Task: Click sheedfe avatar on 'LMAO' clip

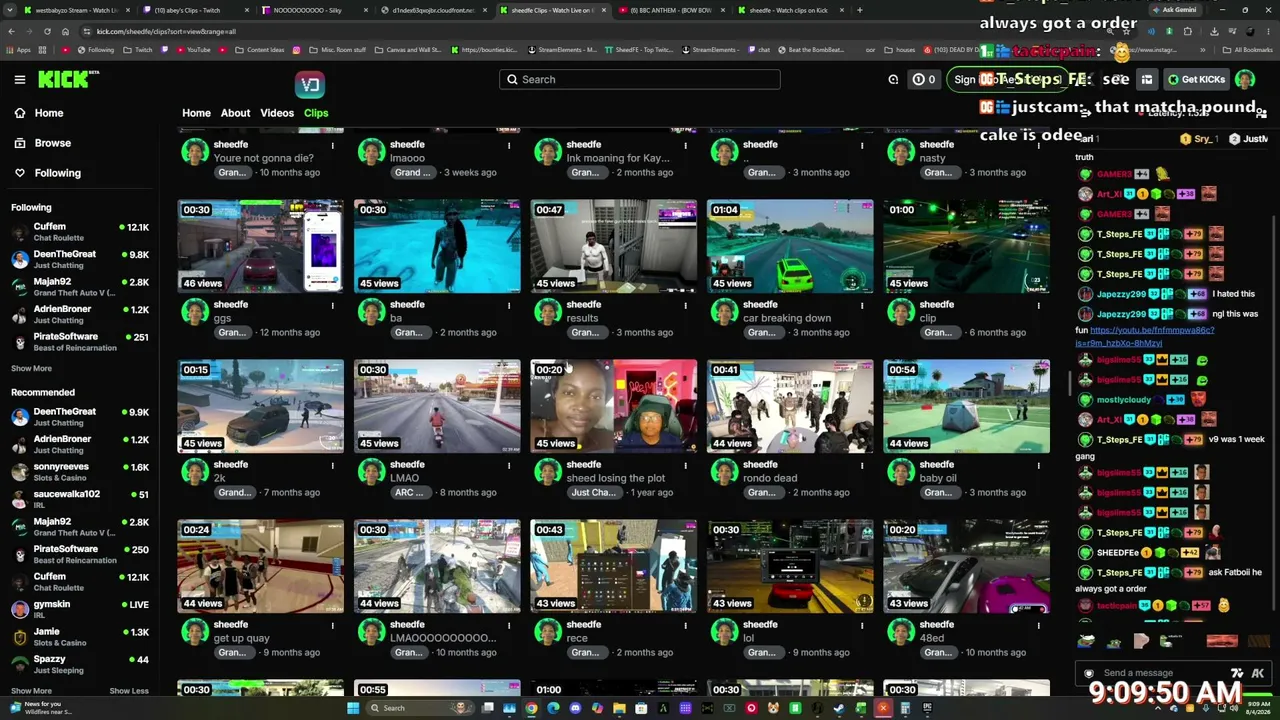Action: tap(372, 472)
